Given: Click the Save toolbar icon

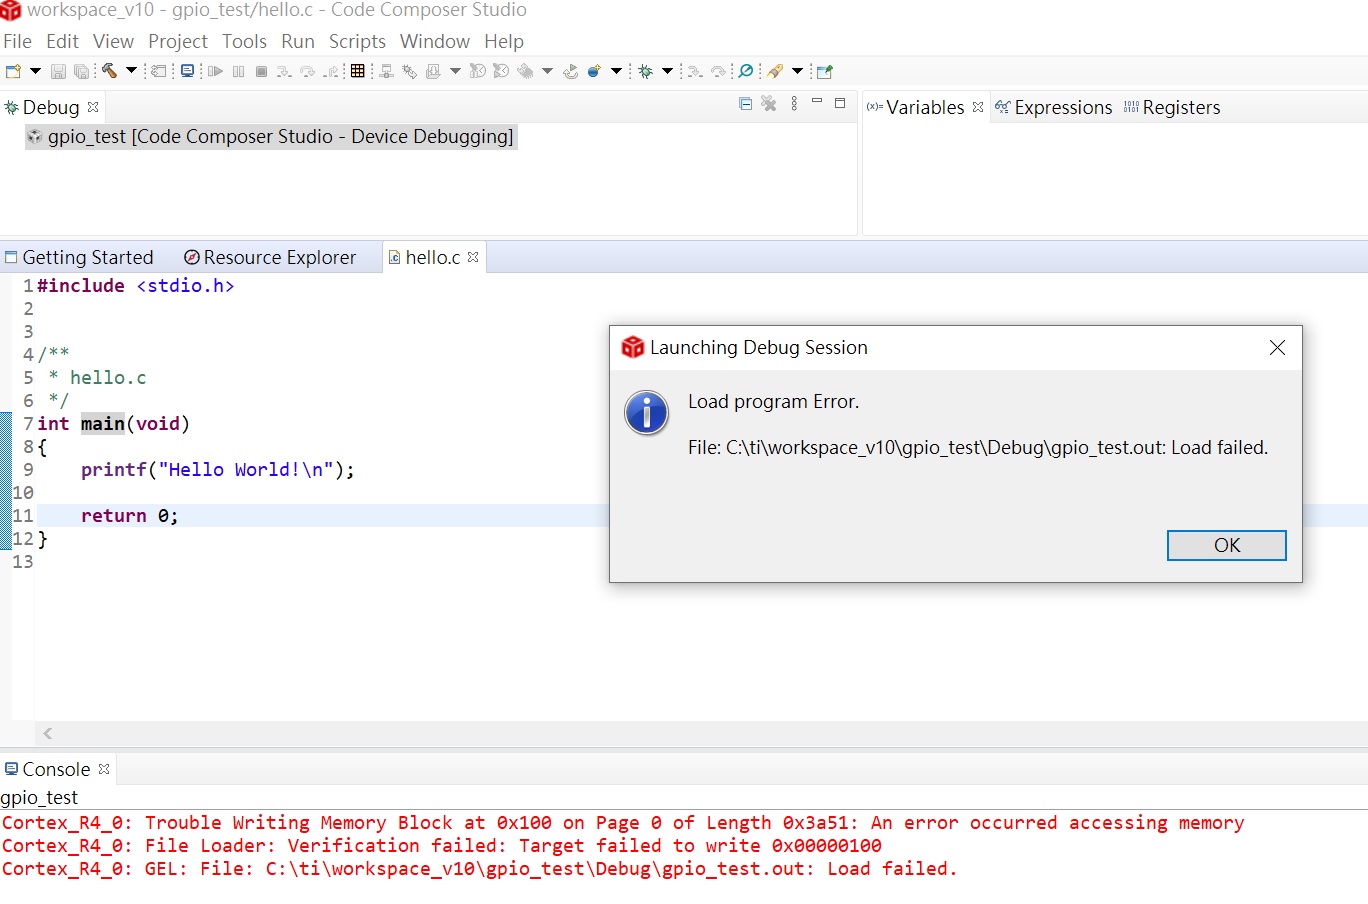Looking at the screenshot, I should point(58,71).
